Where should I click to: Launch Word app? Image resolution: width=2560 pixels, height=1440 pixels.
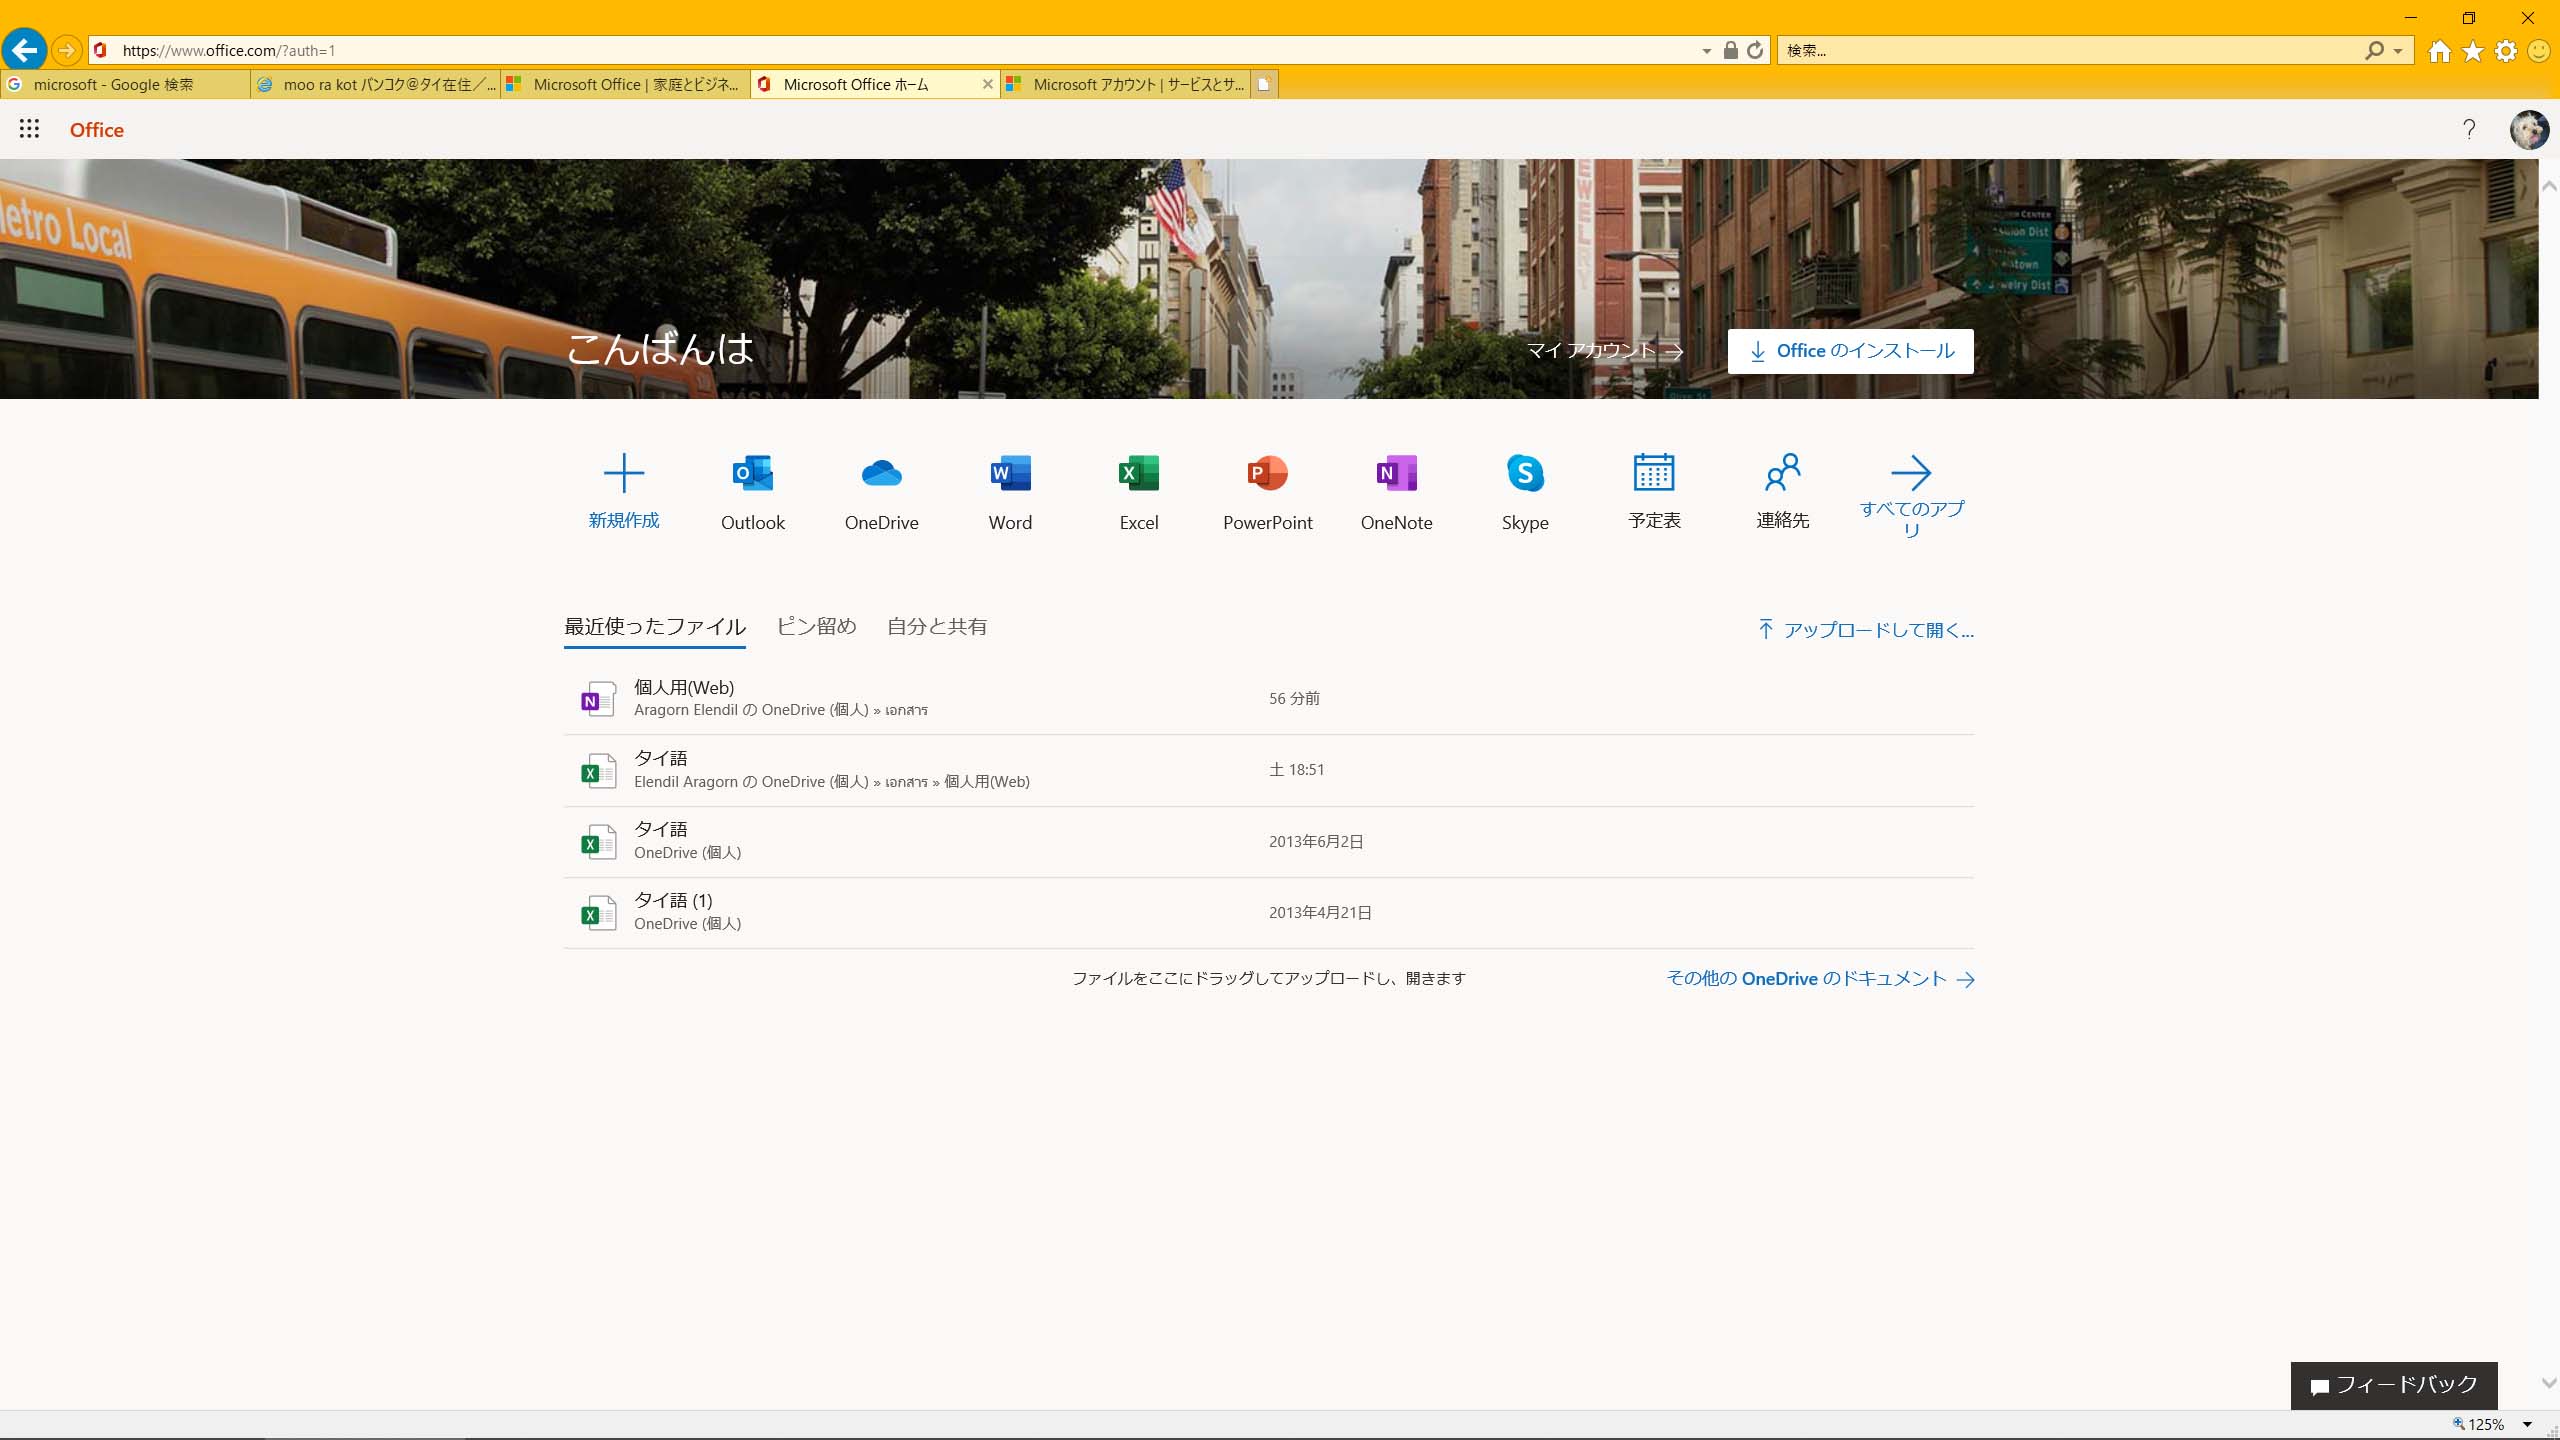click(x=1010, y=492)
